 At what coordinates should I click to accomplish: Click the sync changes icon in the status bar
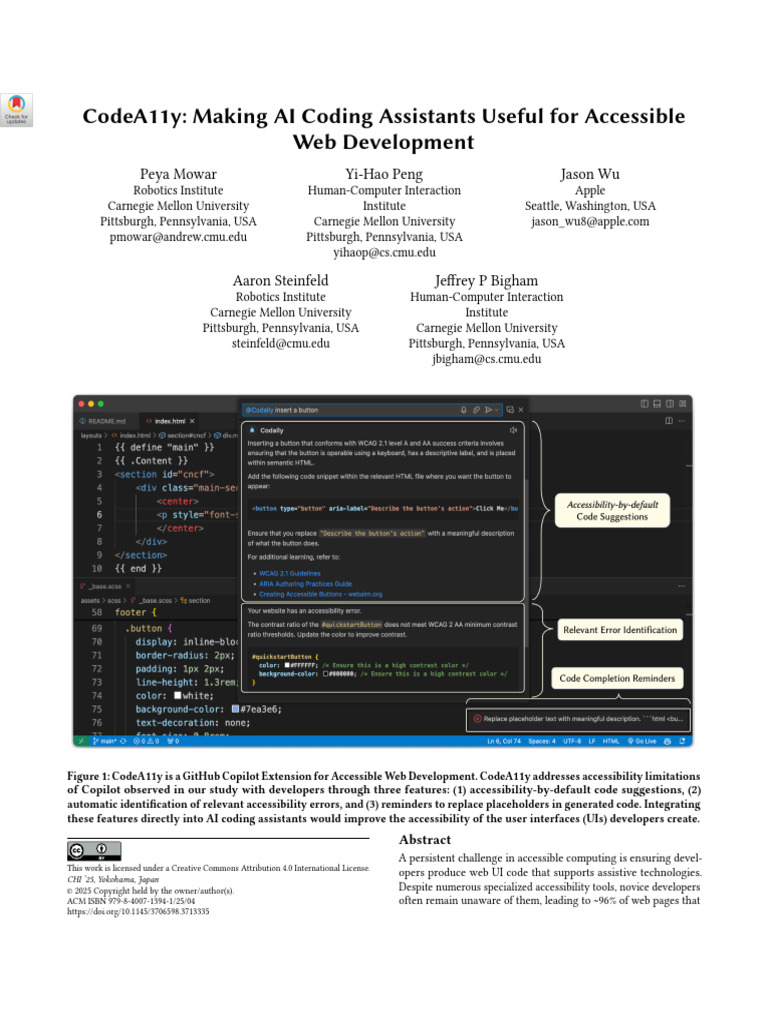click(123, 741)
